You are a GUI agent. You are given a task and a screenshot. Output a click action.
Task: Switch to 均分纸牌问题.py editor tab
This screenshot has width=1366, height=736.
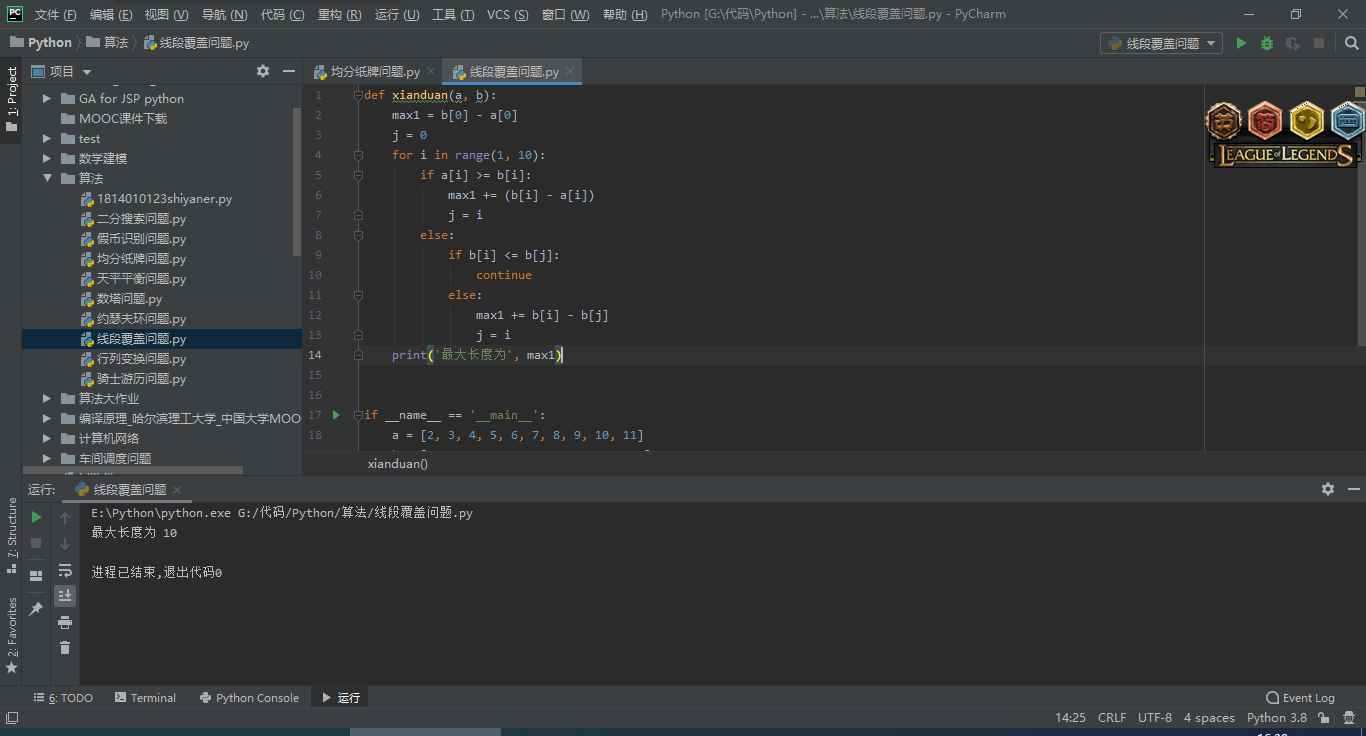tap(375, 72)
